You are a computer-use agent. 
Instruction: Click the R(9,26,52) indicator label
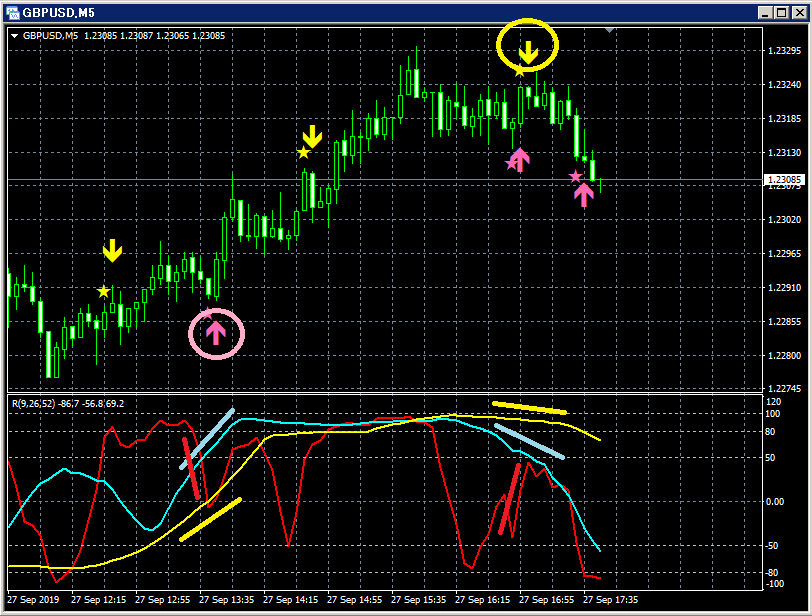click(34, 404)
